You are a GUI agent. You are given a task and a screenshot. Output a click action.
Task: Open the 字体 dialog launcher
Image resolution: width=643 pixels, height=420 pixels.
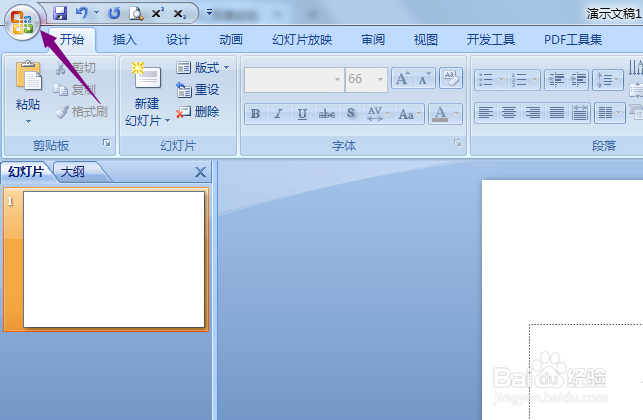point(458,143)
